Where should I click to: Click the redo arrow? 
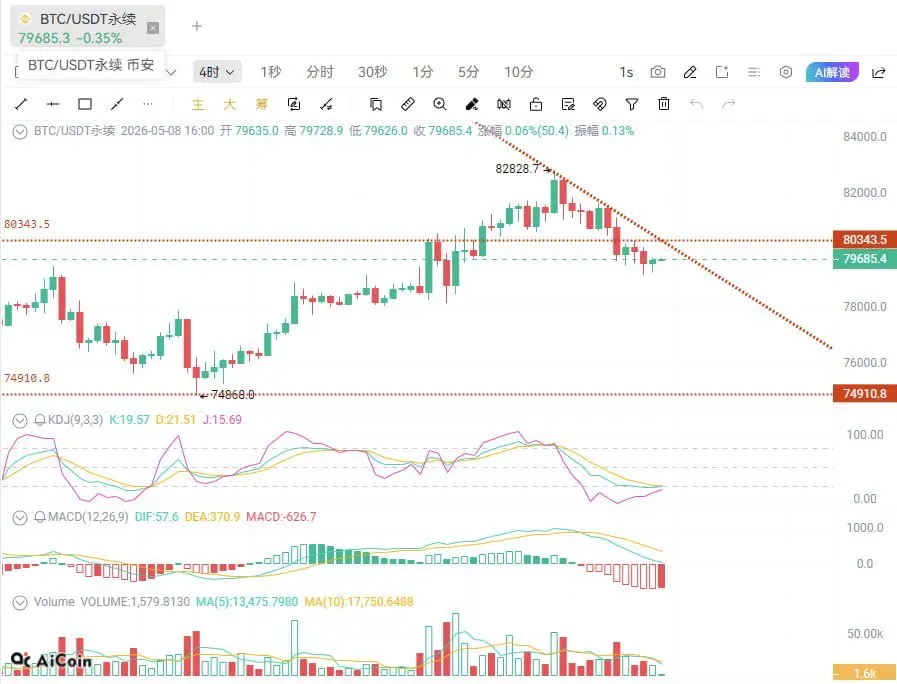point(728,104)
